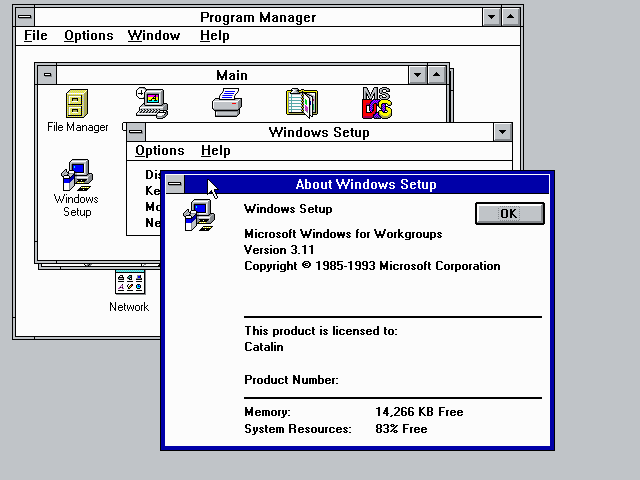640x480 pixels.
Task: Click the Main group title bar
Action: pyautogui.click(x=232, y=75)
